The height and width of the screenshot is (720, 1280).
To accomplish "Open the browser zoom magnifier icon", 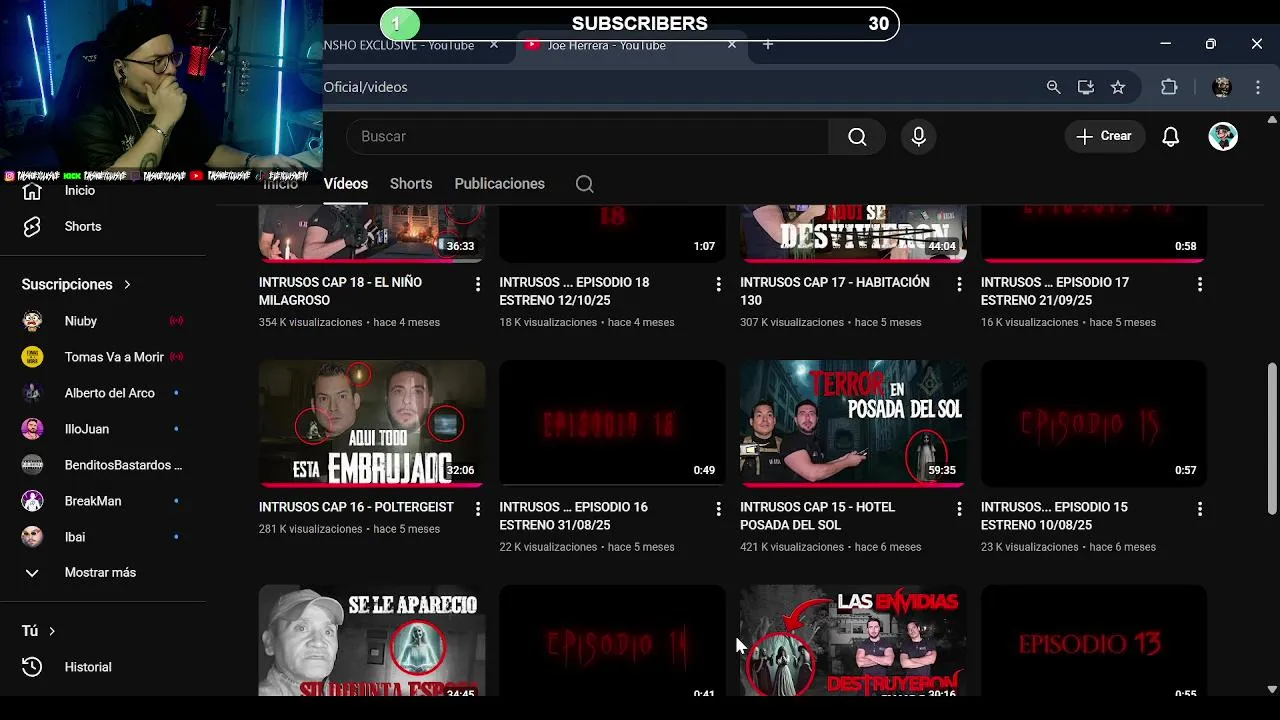I will [x=1053, y=87].
